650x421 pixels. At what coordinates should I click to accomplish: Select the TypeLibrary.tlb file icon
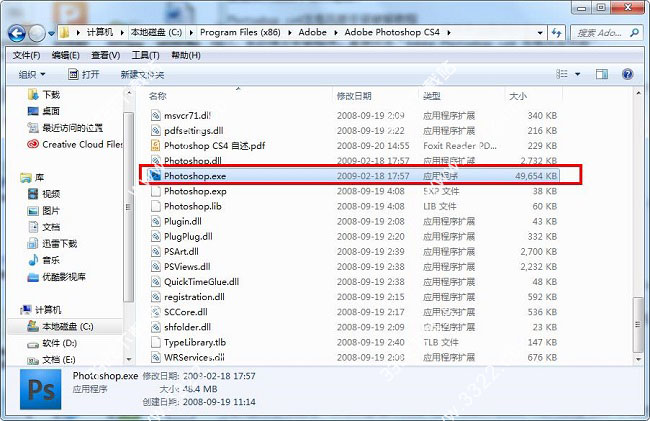tap(155, 342)
